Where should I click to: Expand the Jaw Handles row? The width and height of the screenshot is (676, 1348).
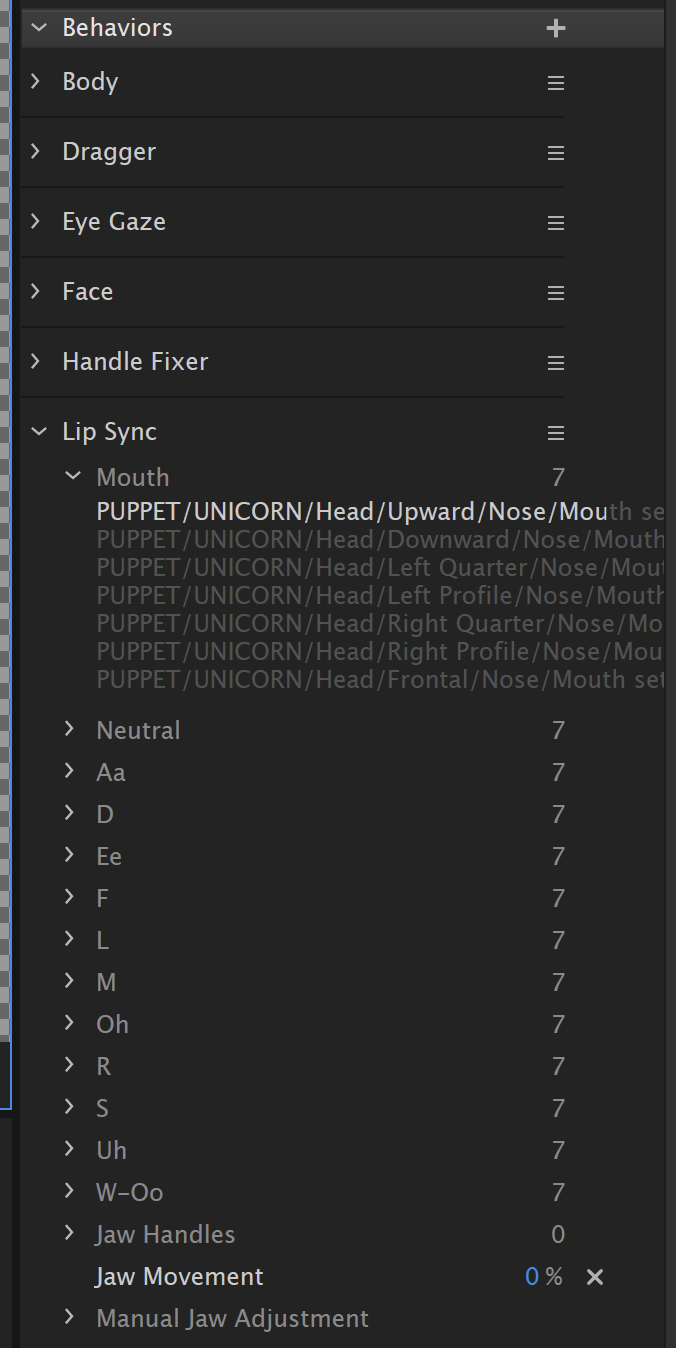(x=70, y=1233)
